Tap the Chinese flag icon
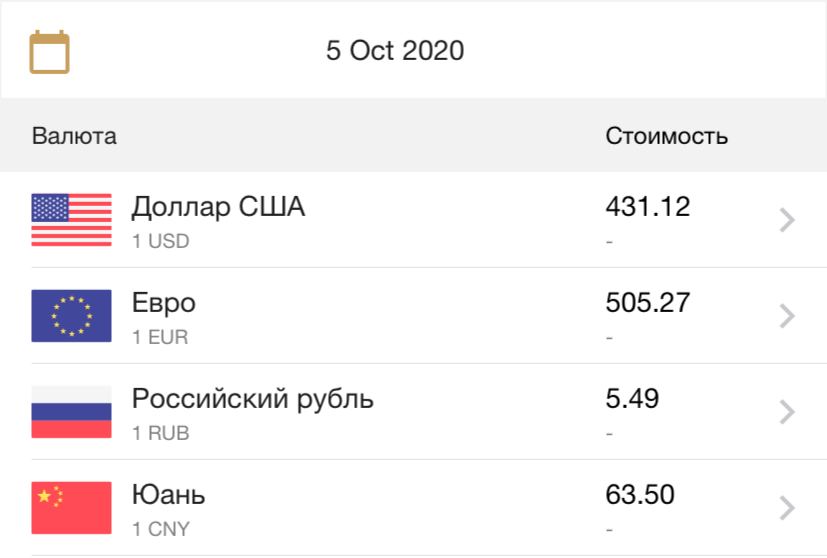This screenshot has width=827, height=558. 71,508
